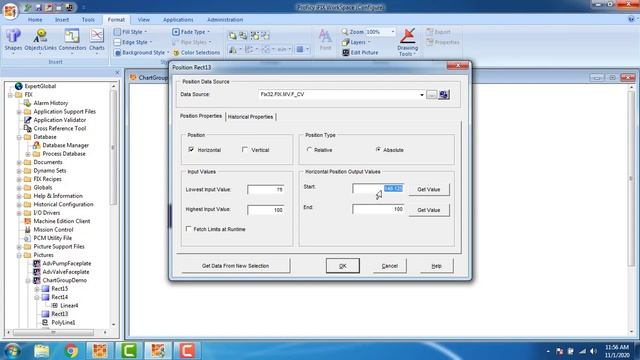Click the application orb button
This screenshot has width=640, height=360.
point(10,10)
